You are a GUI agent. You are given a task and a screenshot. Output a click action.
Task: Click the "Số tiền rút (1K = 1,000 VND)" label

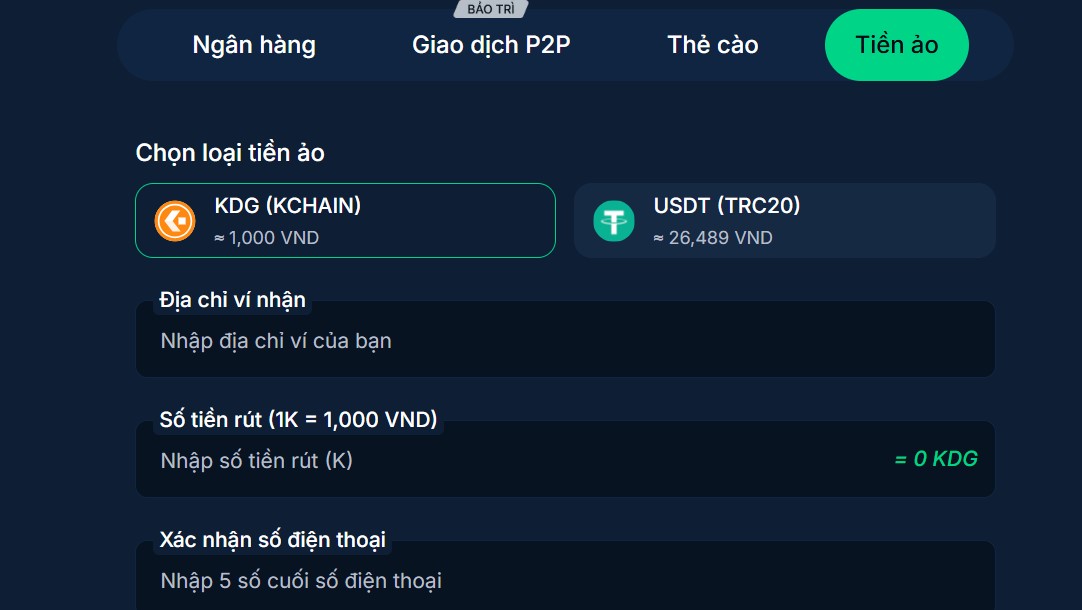(x=297, y=419)
